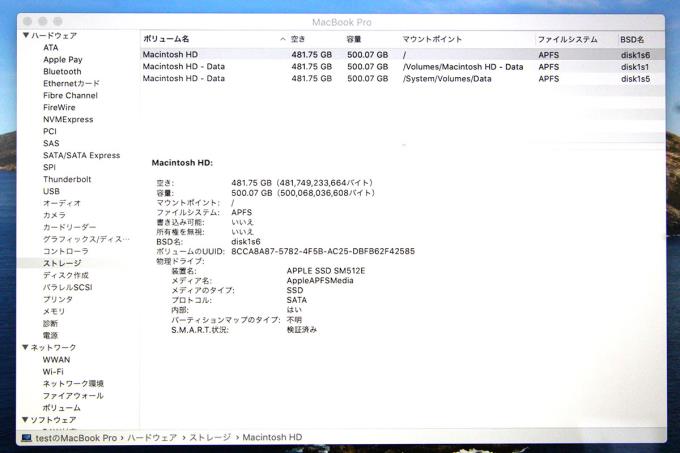Select the /System/Volumes/Data volume row

coord(402,79)
